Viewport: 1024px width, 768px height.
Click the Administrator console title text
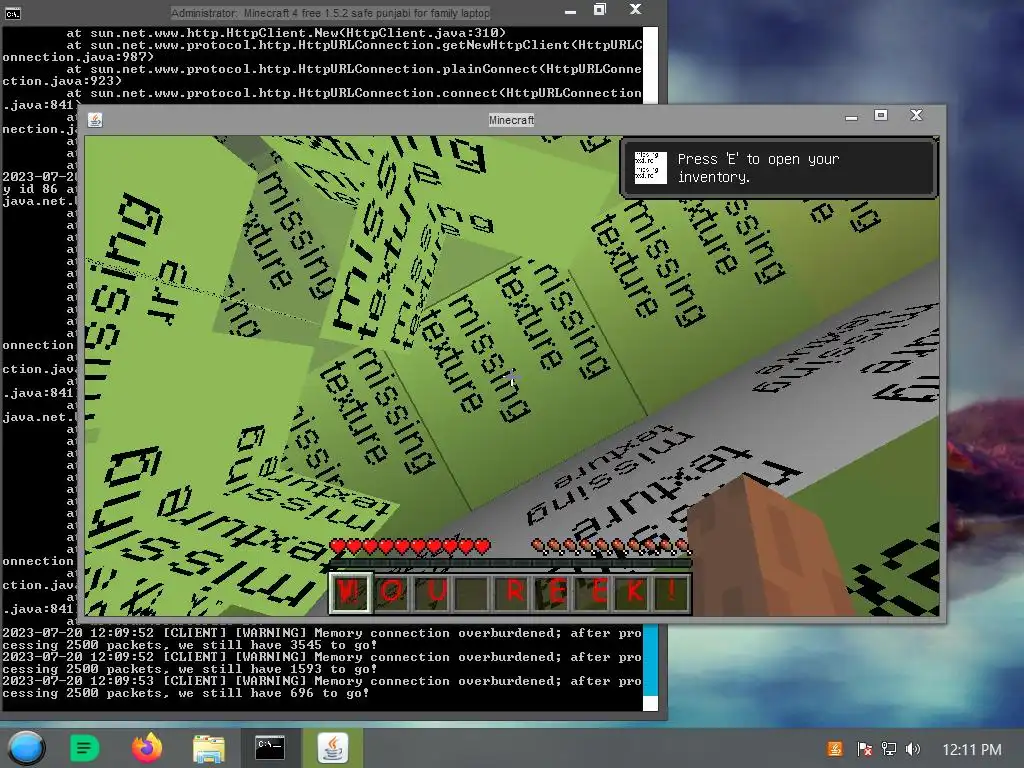pyautogui.click(x=330, y=13)
